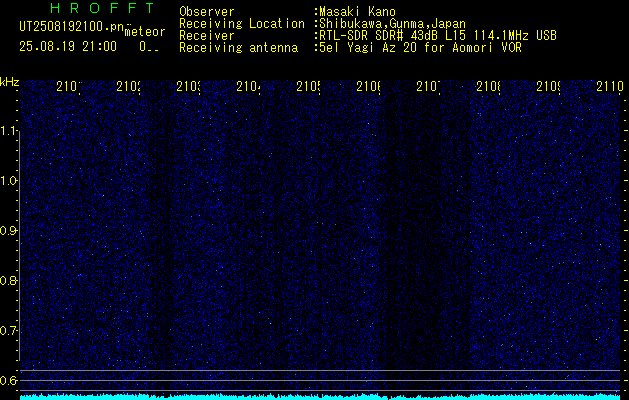
Task: Click the 0.7 kHz axis label
Action: point(9,330)
